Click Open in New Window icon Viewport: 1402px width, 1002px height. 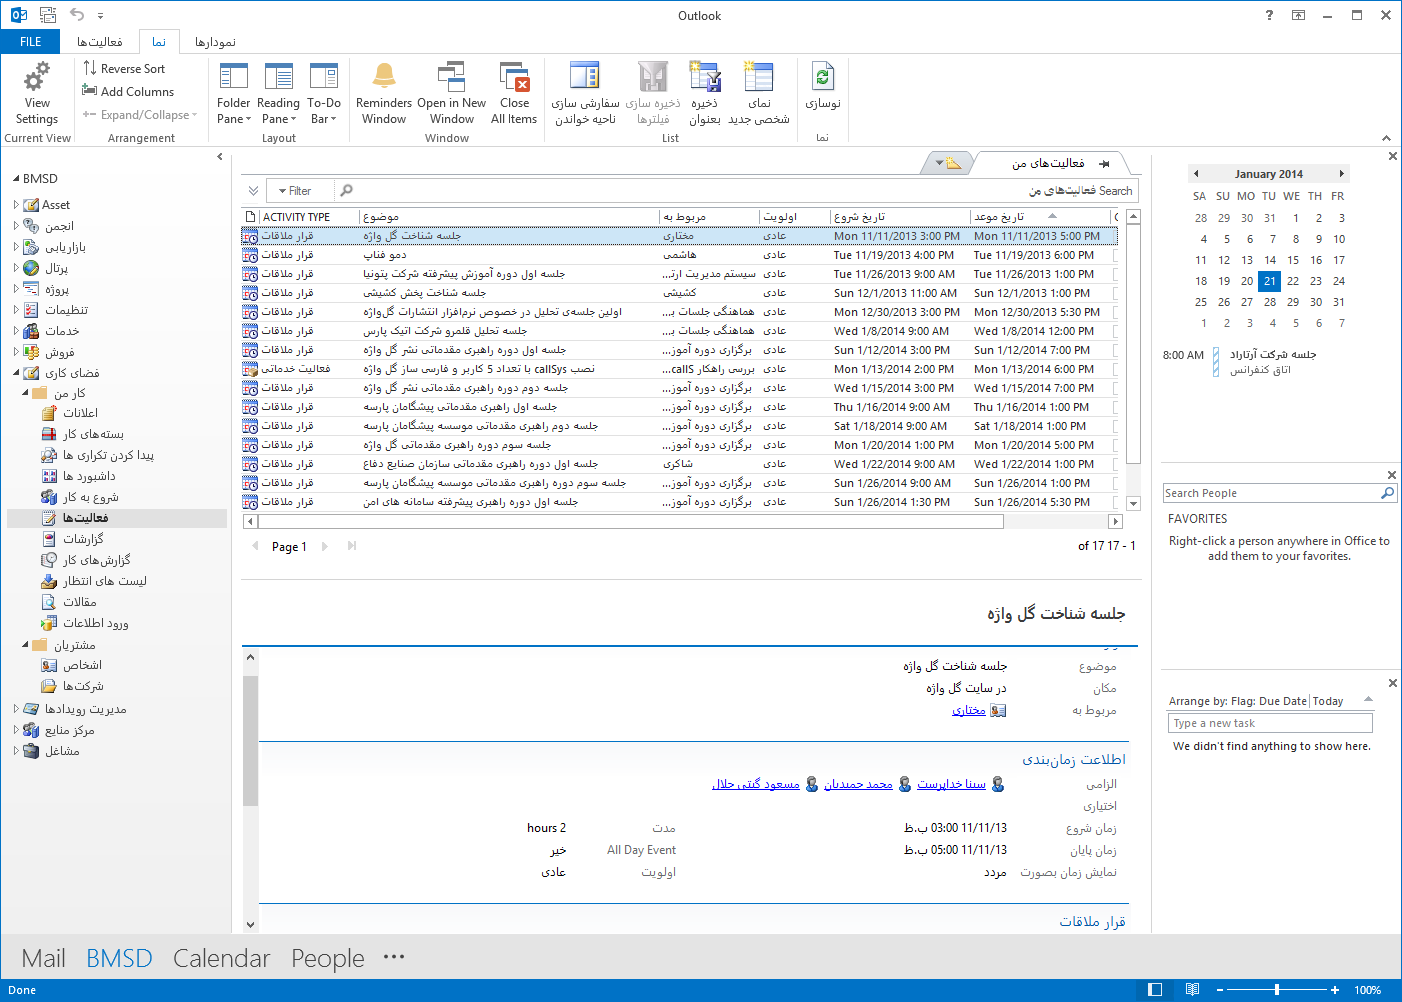(452, 78)
